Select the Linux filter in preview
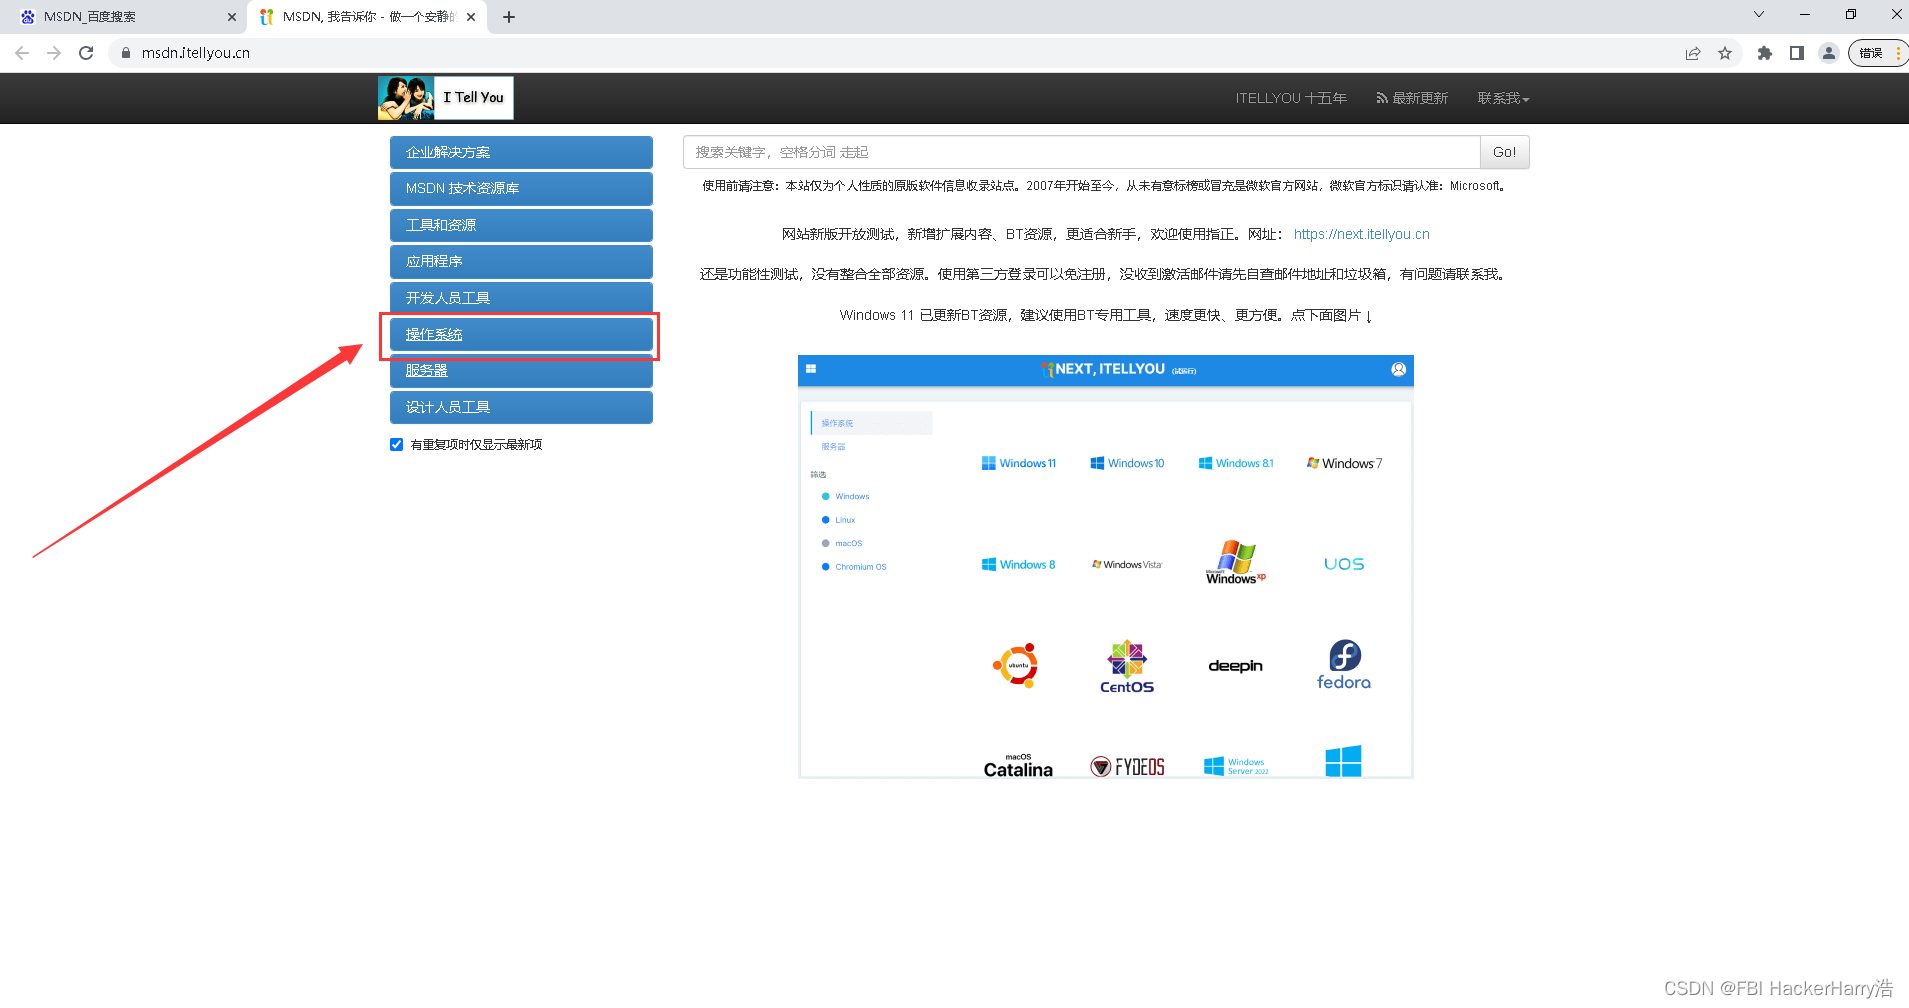The height and width of the screenshot is (1008, 1909). 838,520
